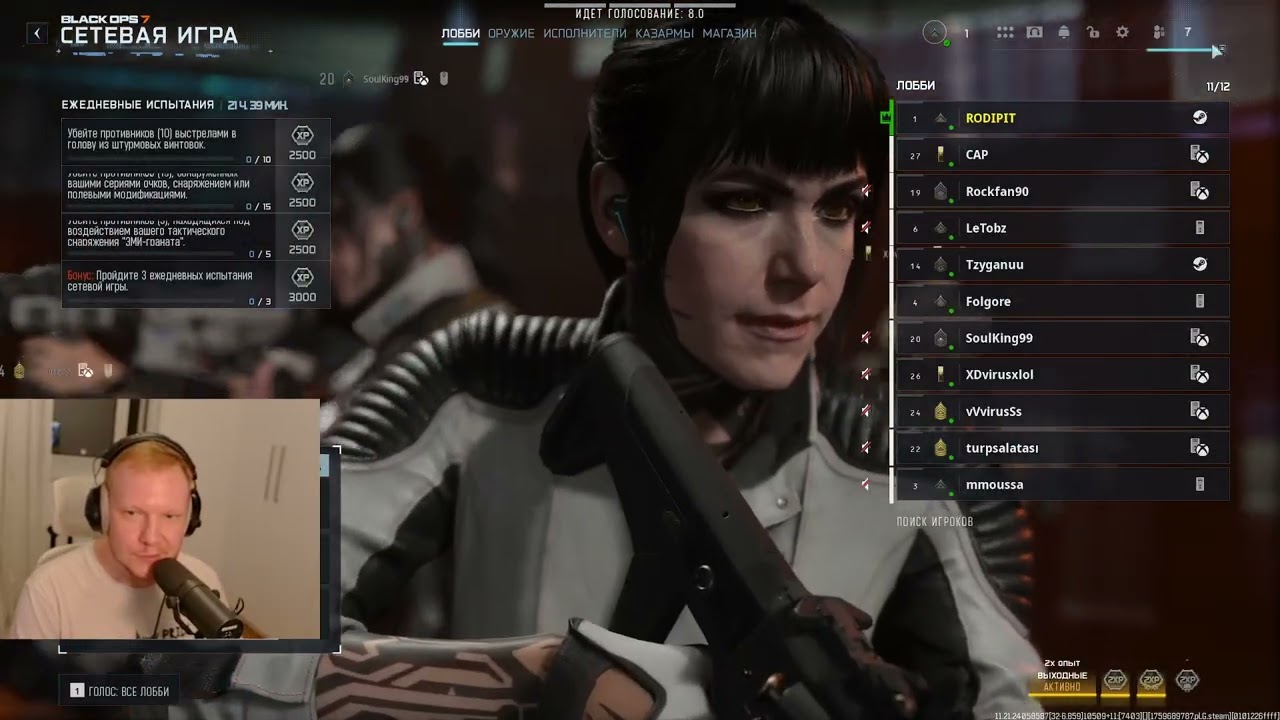
Task: Click console icon on mmoussa row
Action: coord(1200,484)
